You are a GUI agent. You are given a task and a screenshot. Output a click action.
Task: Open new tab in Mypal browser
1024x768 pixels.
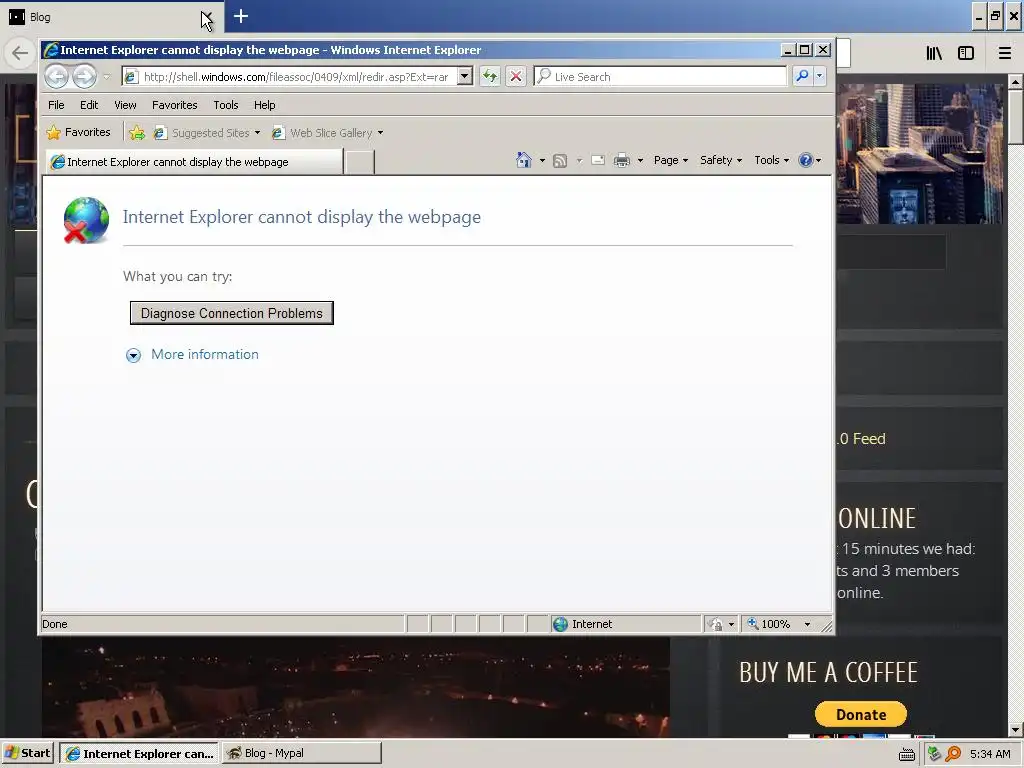pos(241,16)
